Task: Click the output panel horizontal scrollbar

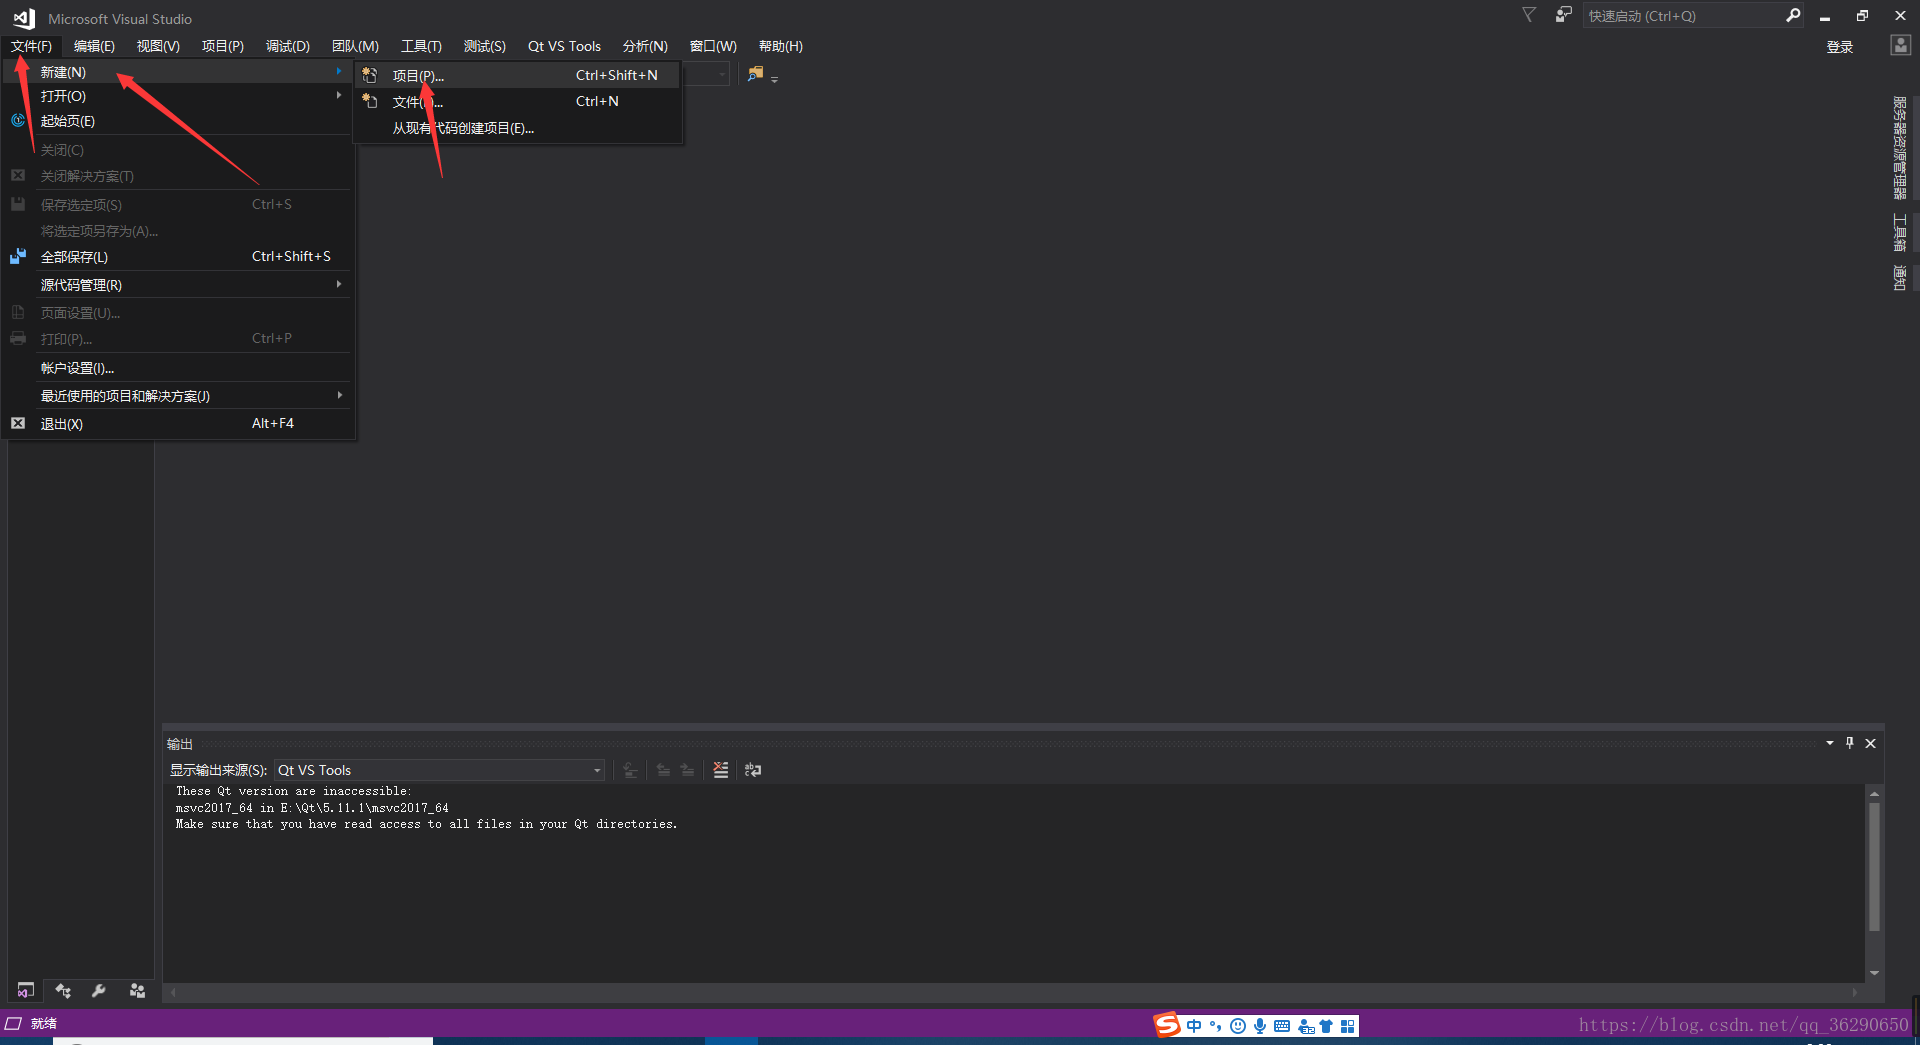Action: pyautogui.click(x=1013, y=992)
